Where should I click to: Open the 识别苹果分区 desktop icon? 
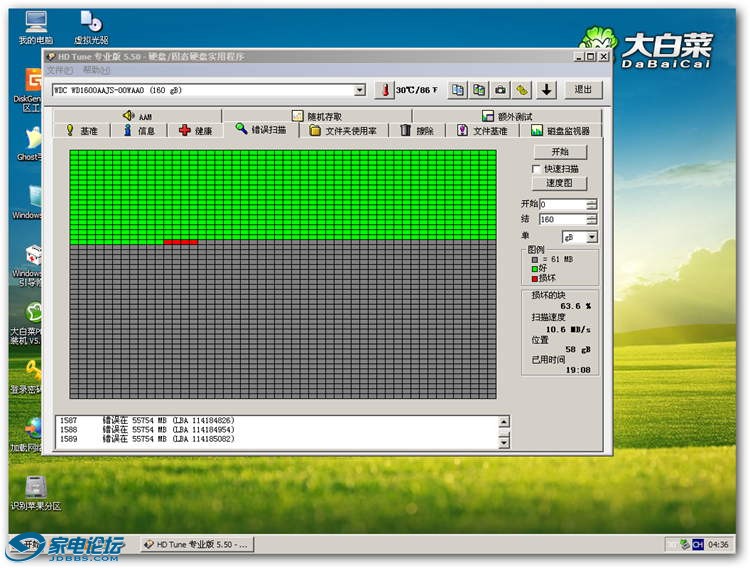pos(36,493)
